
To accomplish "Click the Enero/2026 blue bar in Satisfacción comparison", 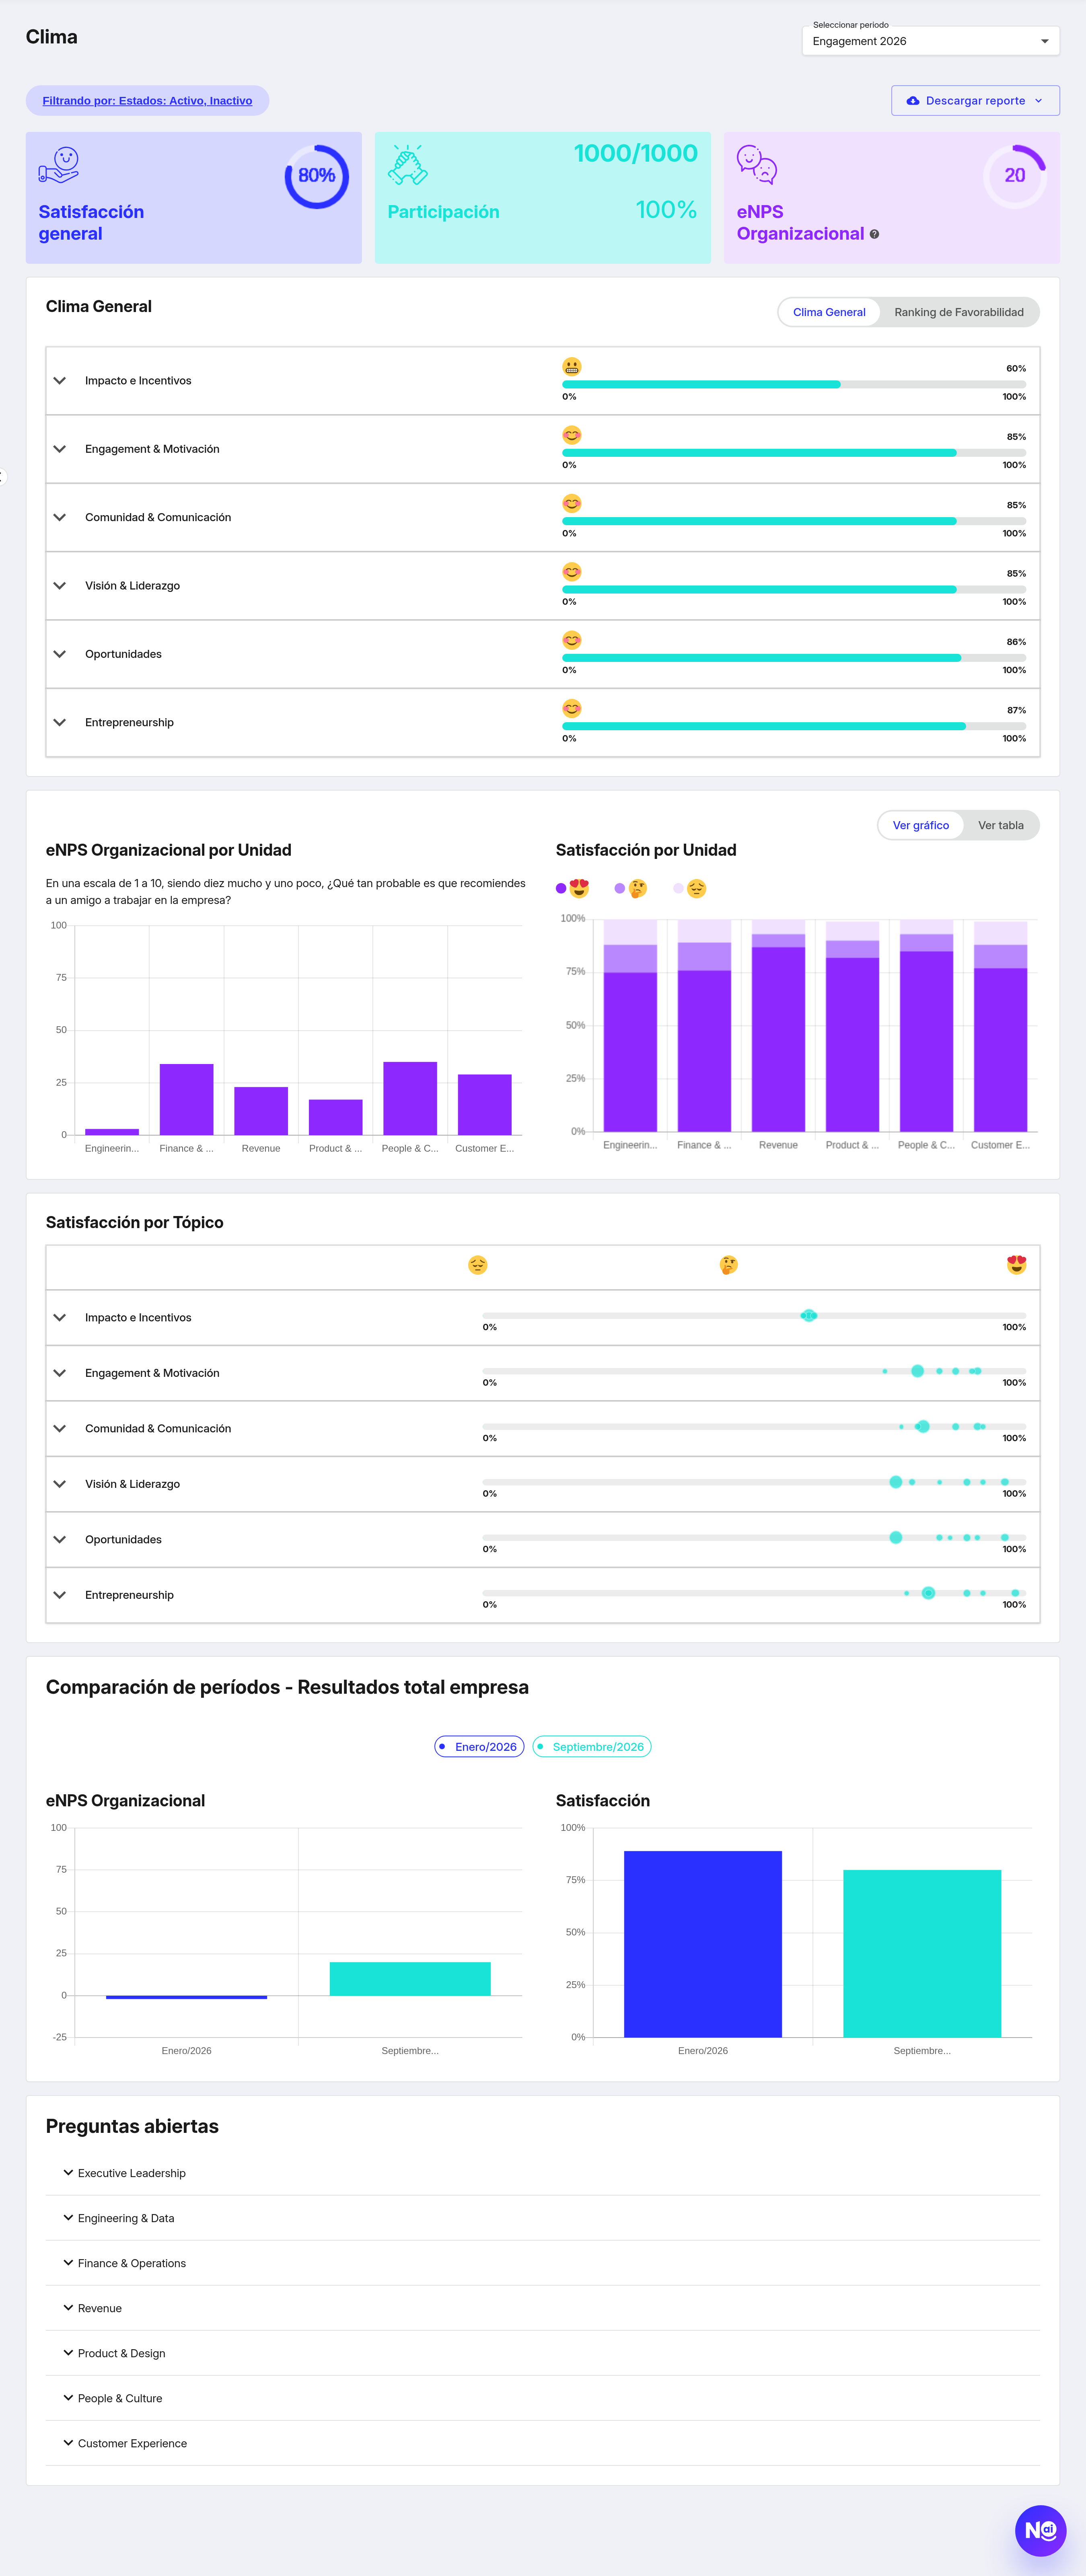I will [703, 1944].
